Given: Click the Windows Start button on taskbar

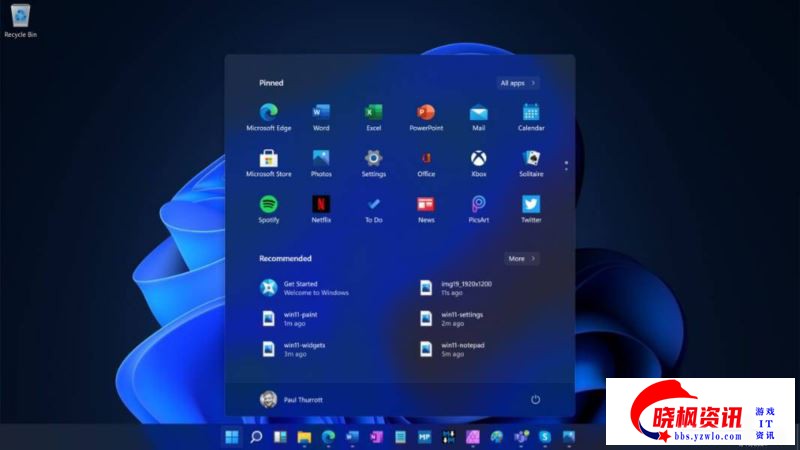Looking at the screenshot, I should [232, 437].
